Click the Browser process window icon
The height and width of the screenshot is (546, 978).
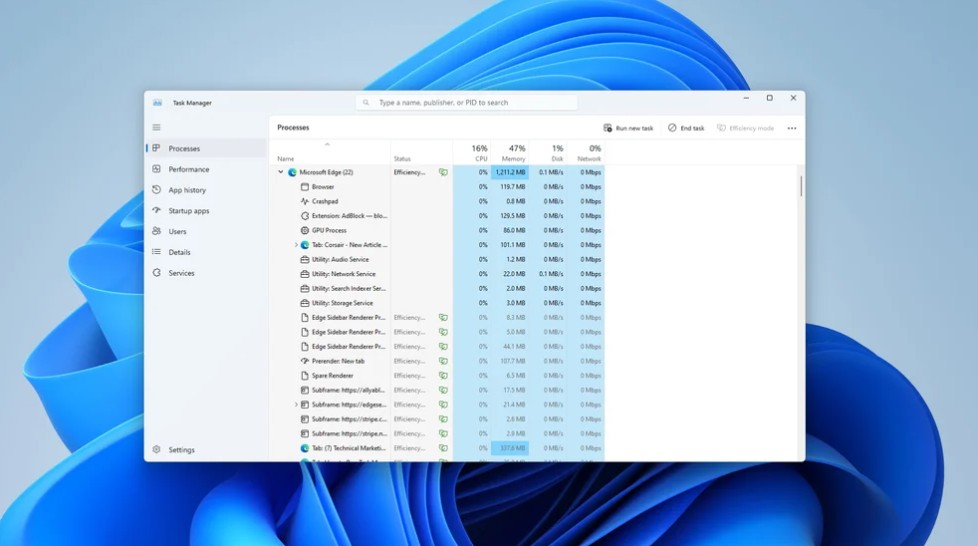[305, 187]
